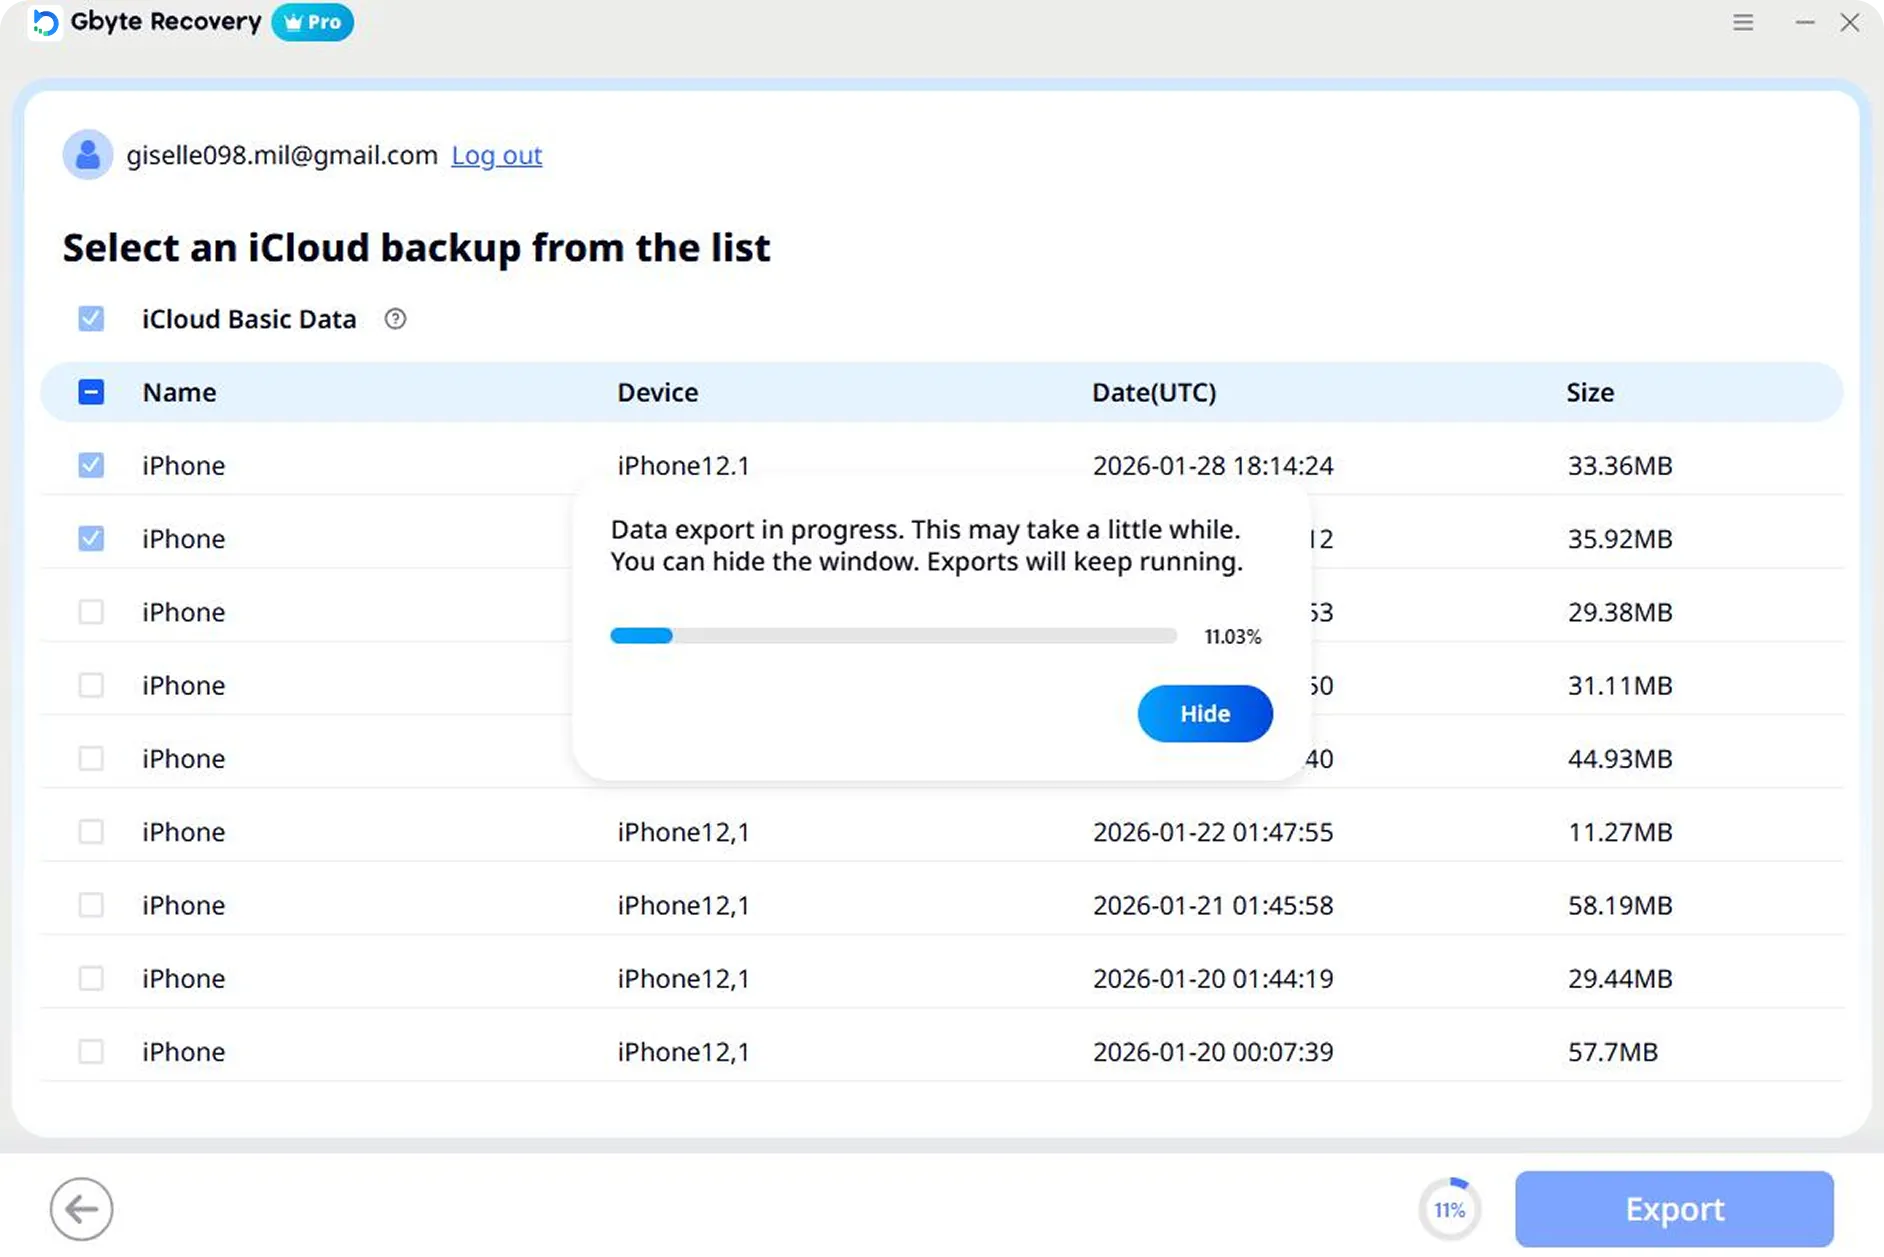Click the 11.27MB size cell

1620,832
